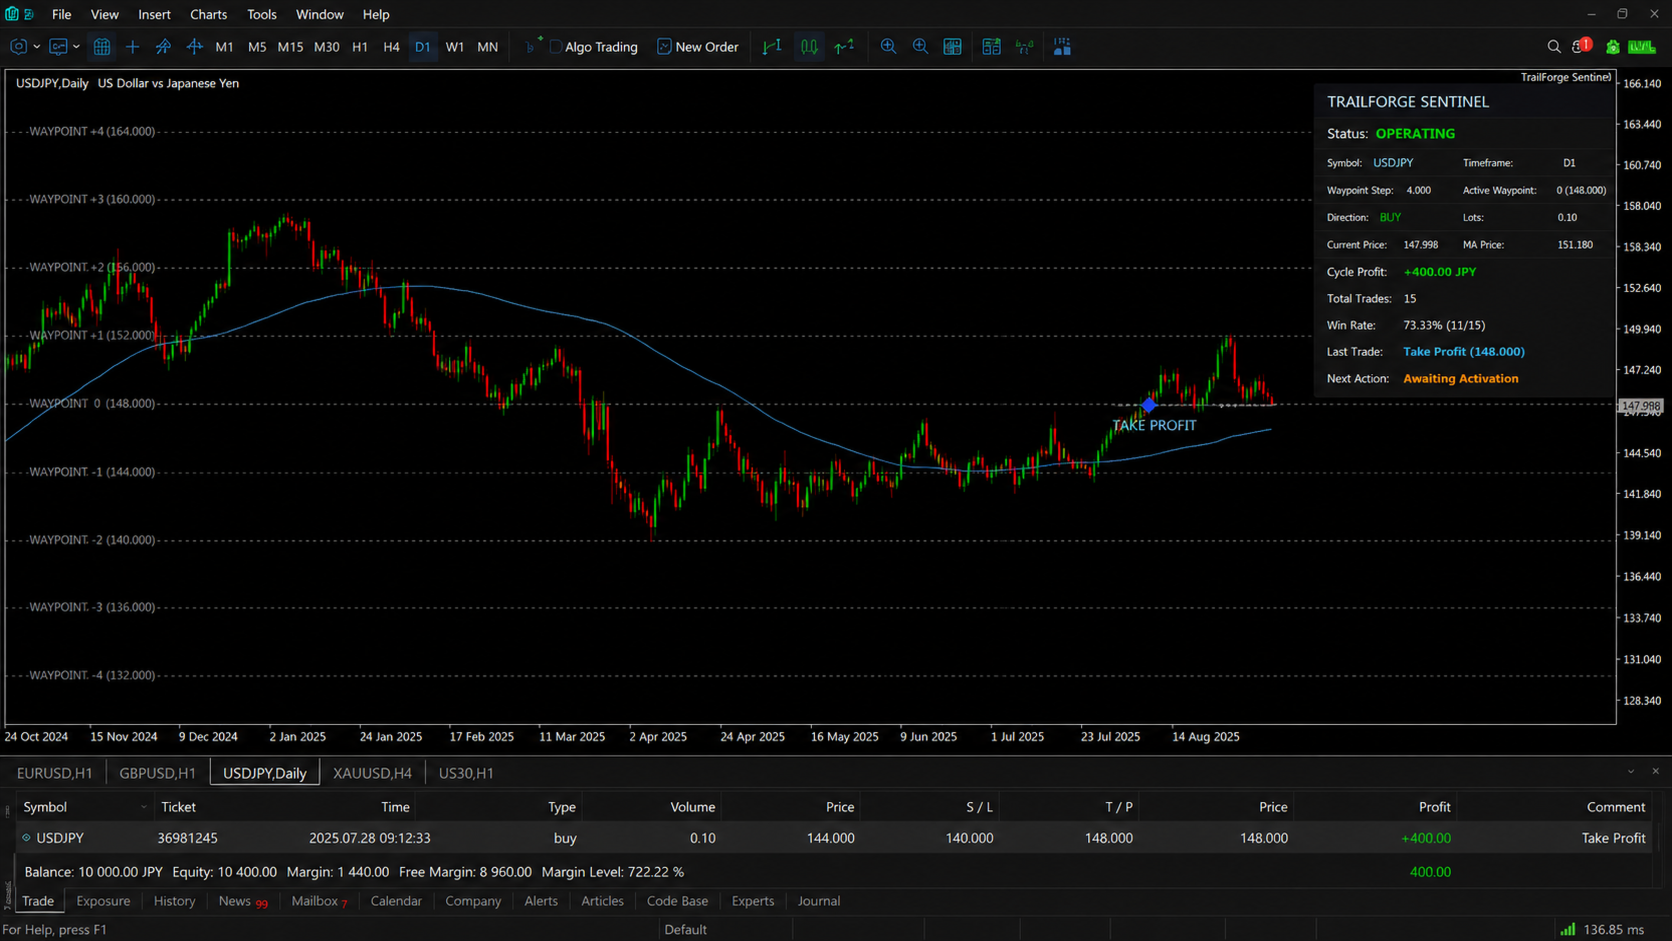The height and width of the screenshot is (941, 1672).
Task: Expand the Symbol column sort arrow
Action: pos(143,807)
